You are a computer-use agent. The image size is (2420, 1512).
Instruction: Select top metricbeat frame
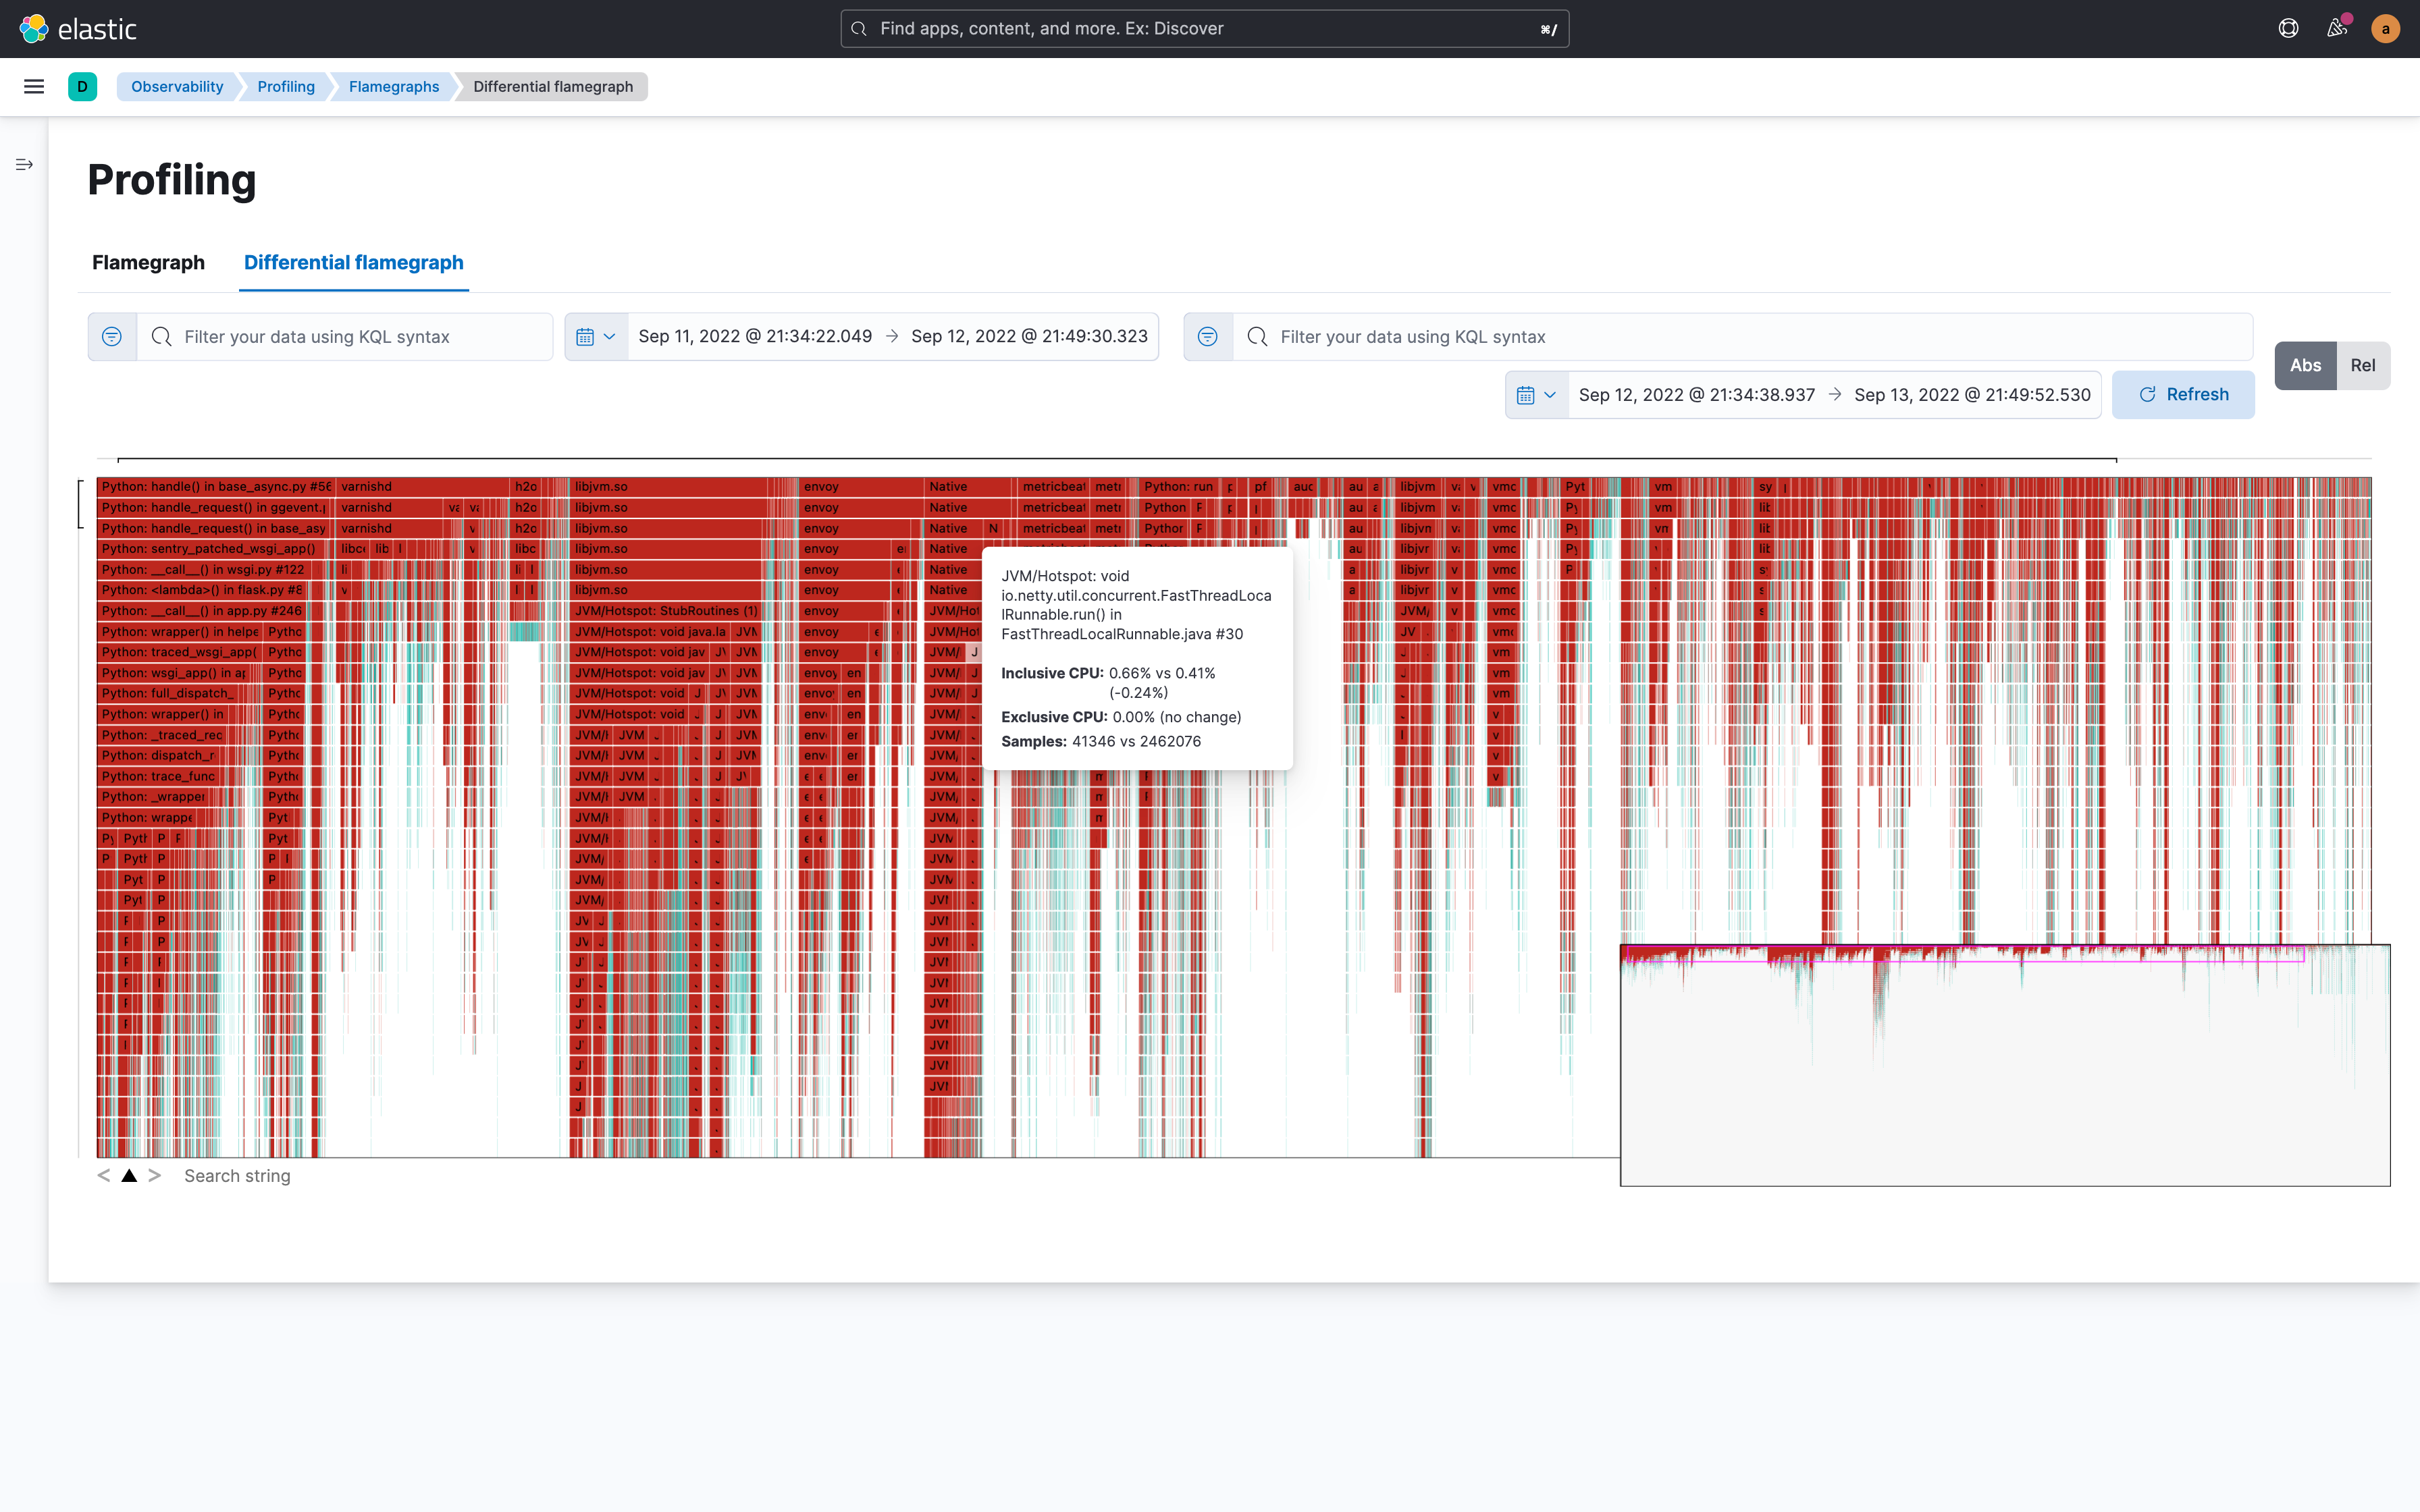(x=1053, y=487)
